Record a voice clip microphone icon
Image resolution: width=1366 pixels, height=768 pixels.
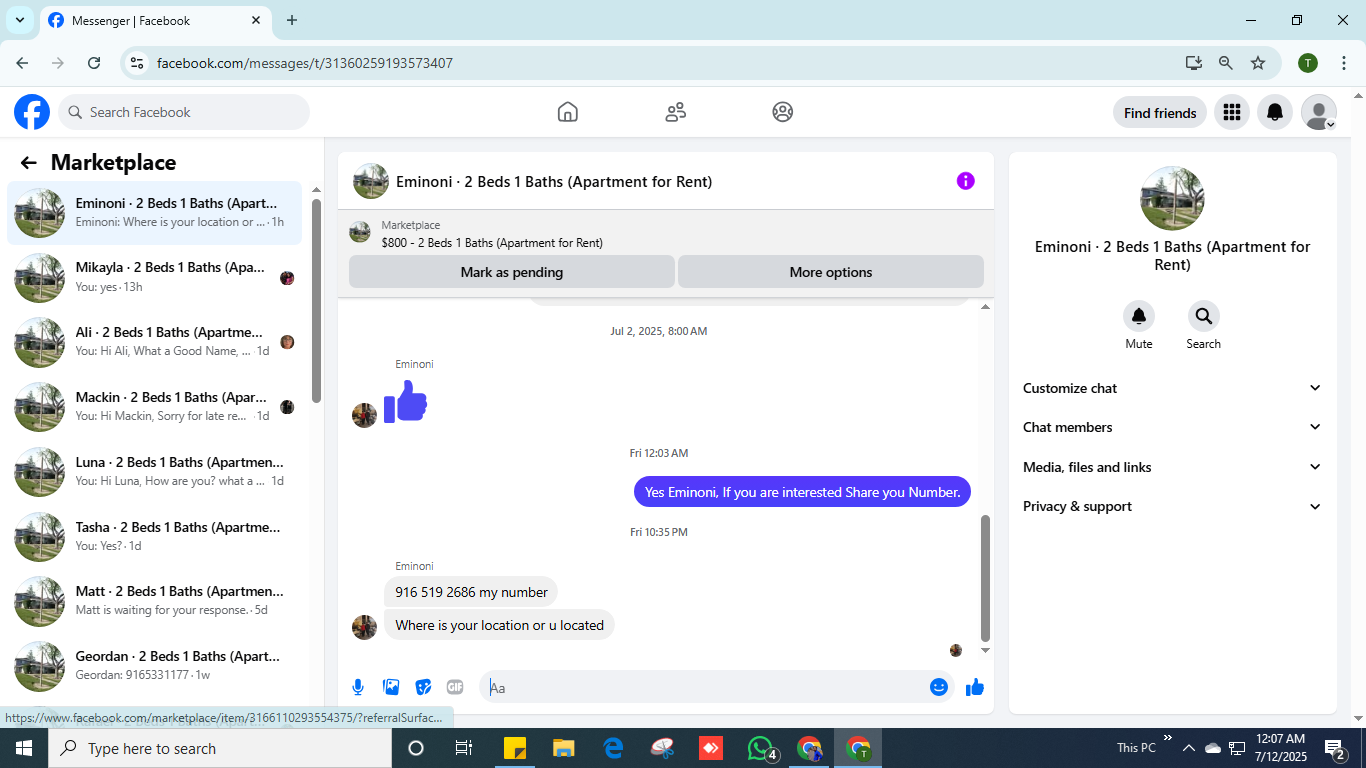point(358,687)
